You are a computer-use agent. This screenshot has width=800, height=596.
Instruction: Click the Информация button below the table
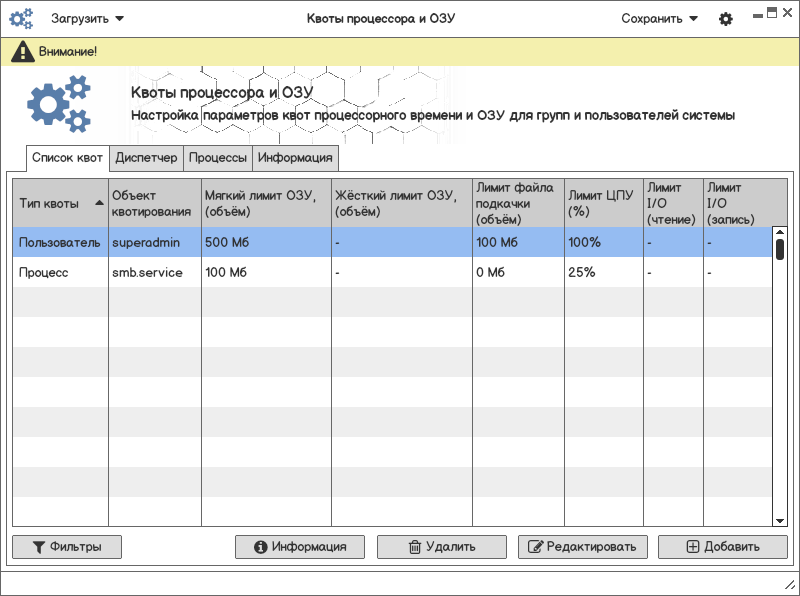click(300, 547)
